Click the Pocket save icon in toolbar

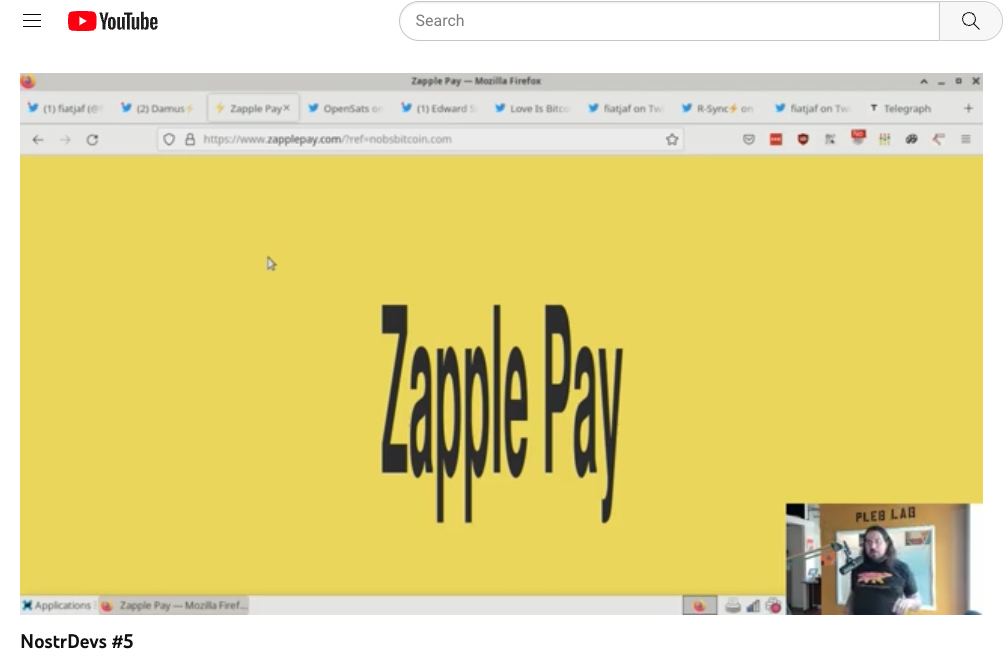pyautogui.click(x=749, y=139)
